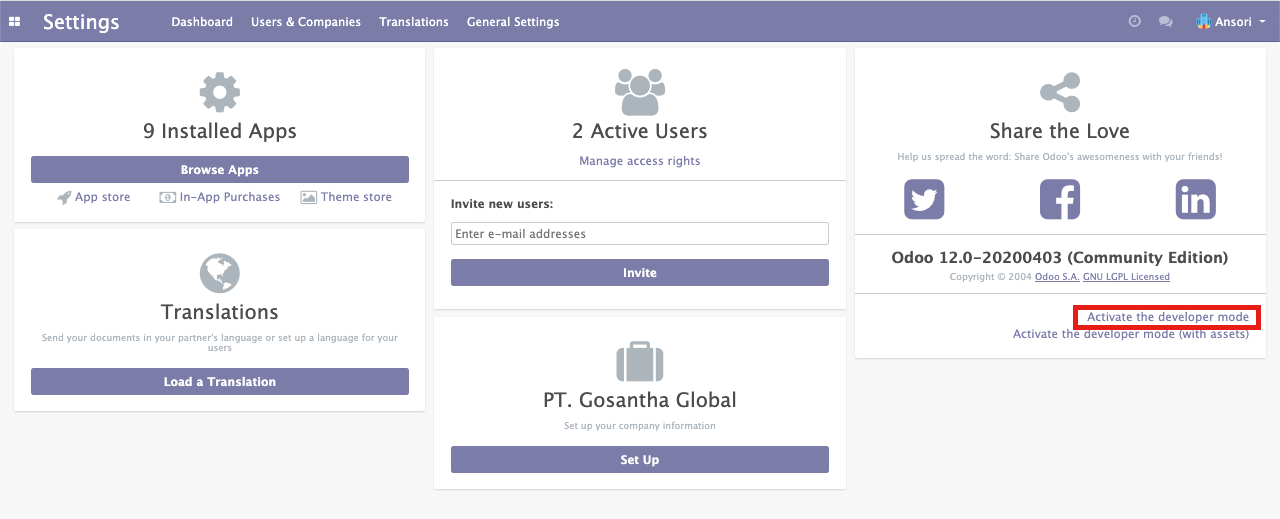Click the Browse Apps button
Screen dimensions: 1280x519
(x=220, y=169)
